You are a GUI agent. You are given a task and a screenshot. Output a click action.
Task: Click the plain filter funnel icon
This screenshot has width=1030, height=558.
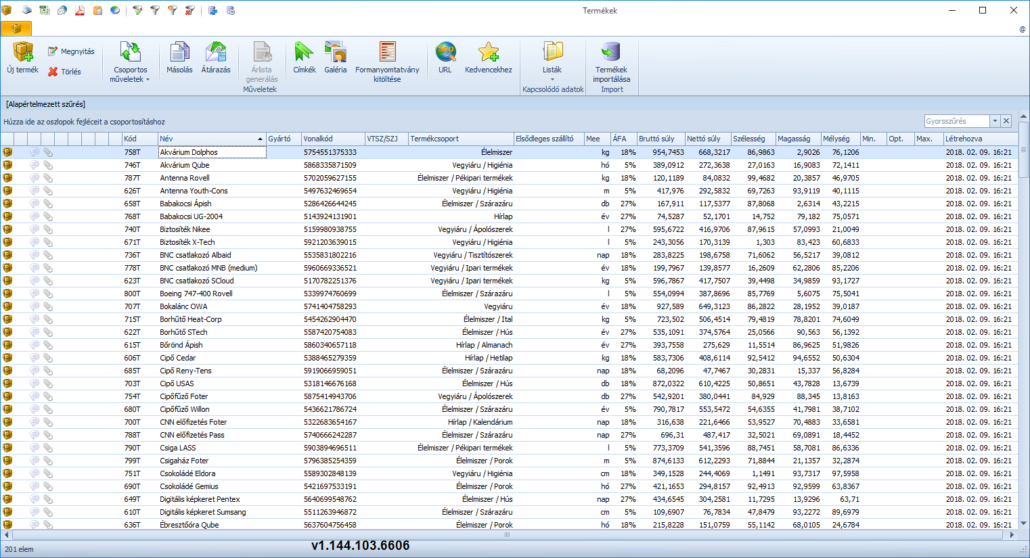coord(155,11)
